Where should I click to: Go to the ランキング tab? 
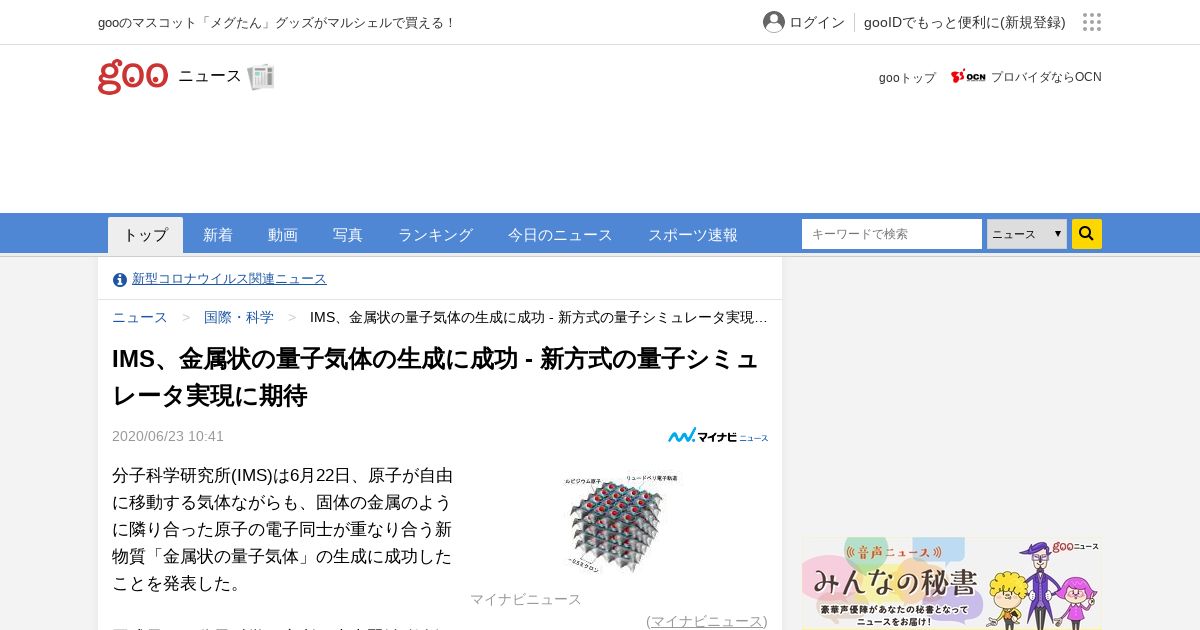[435, 235]
